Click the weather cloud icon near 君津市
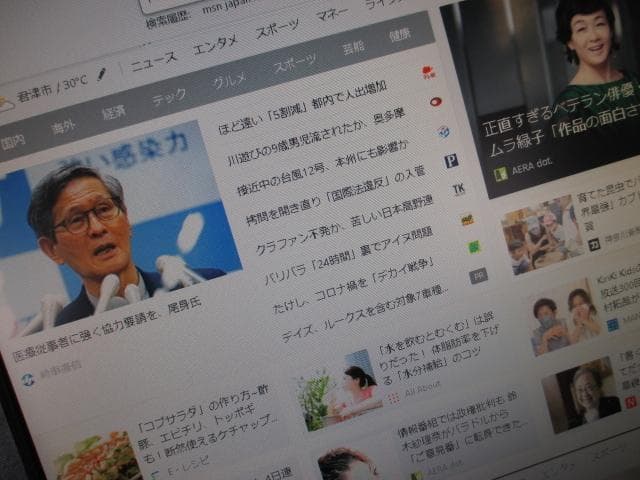 tap(5, 102)
